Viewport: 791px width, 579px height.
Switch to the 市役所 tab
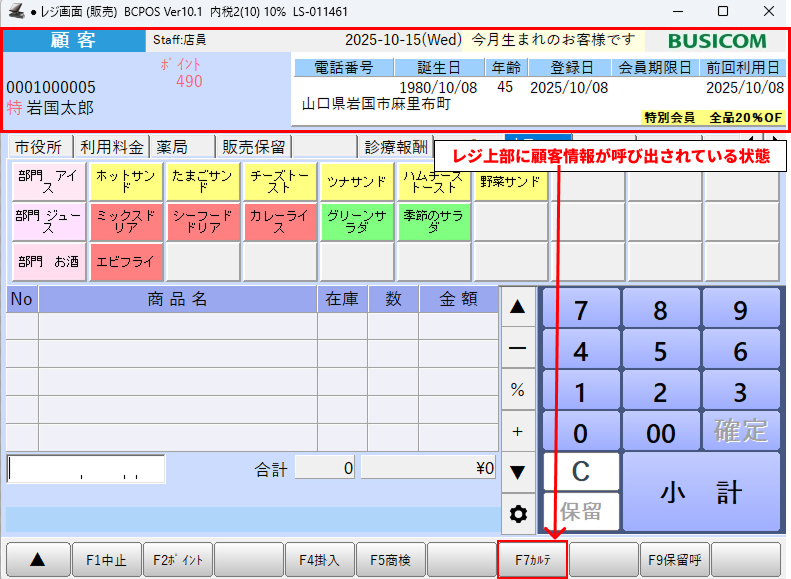click(x=38, y=147)
